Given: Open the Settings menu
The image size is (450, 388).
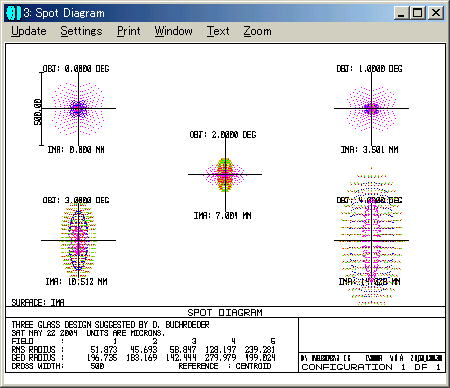Looking at the screenshot, I should 81,31.
